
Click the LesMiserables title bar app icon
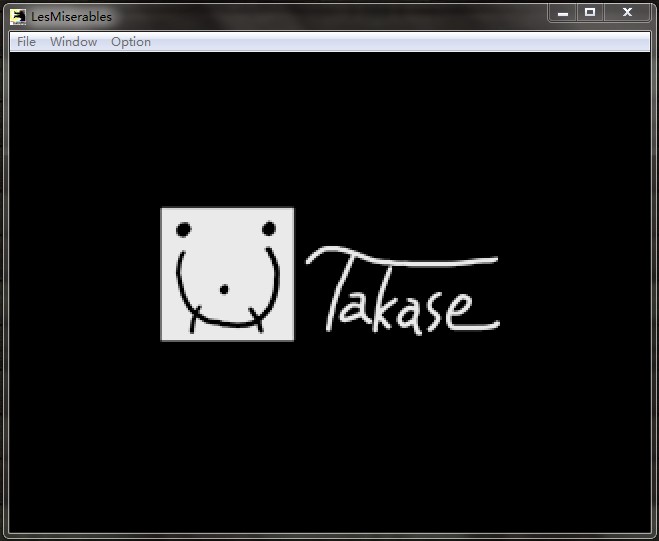pyautogui.click(x=18, y=17)
